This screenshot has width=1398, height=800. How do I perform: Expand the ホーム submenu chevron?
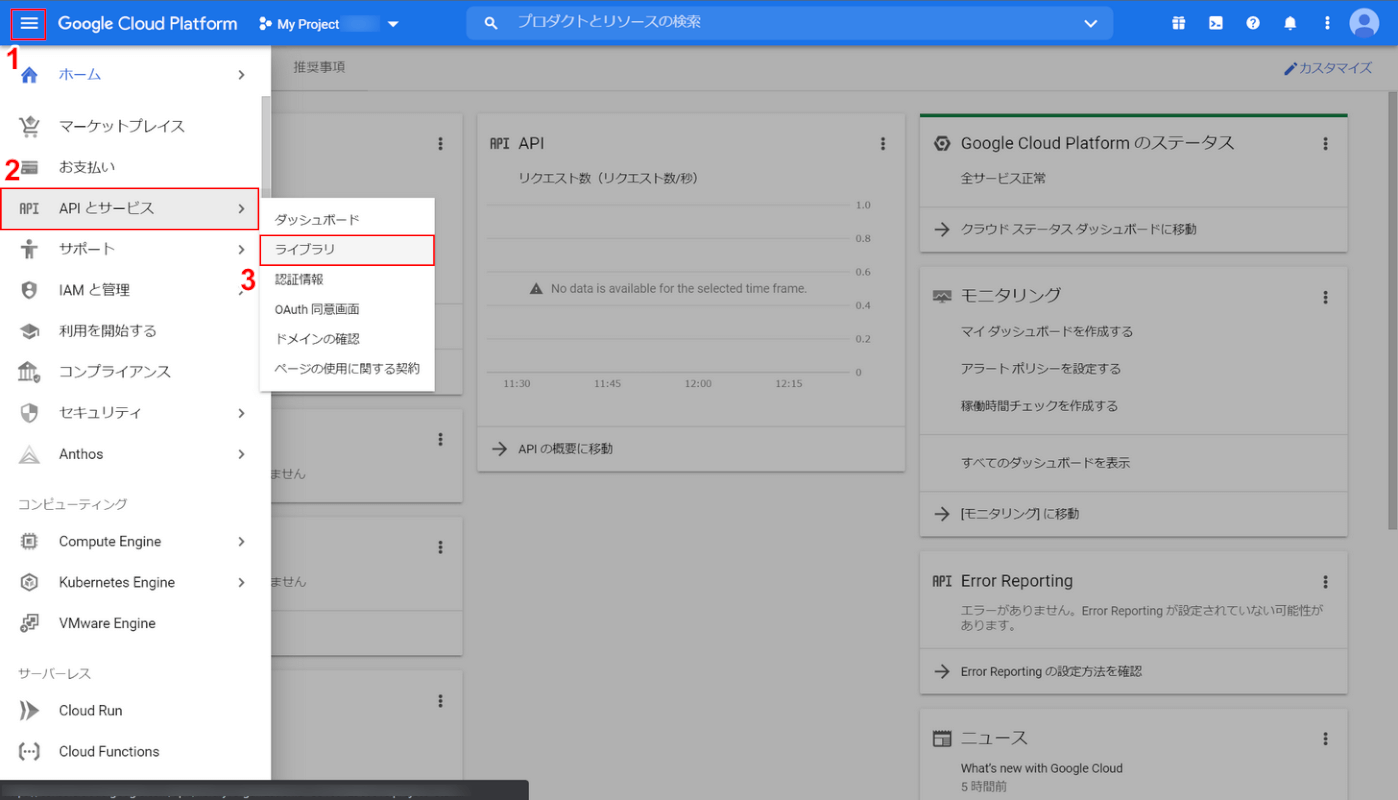pyautogui.click(x=241, y=75)
